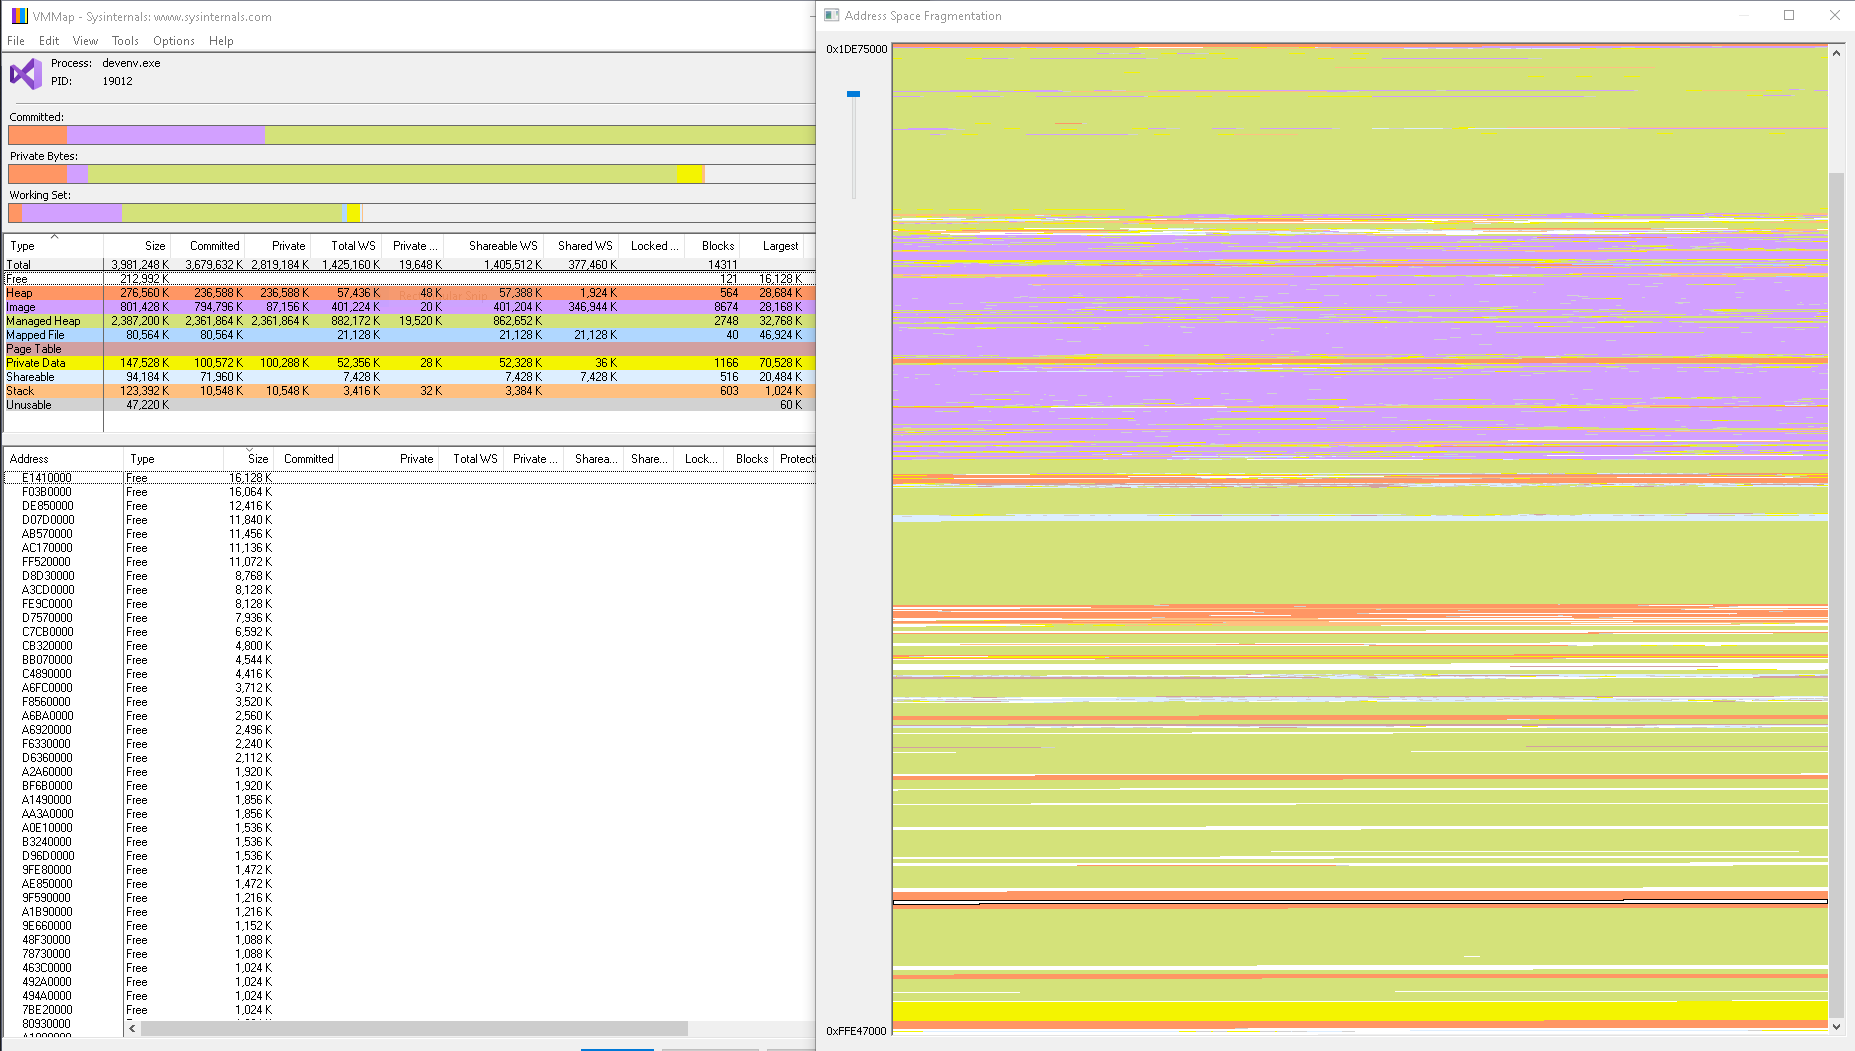This screenshot has height=1051, width=1855.
Task: Select the Stack summary row
Action: click(x=410, y=391)
